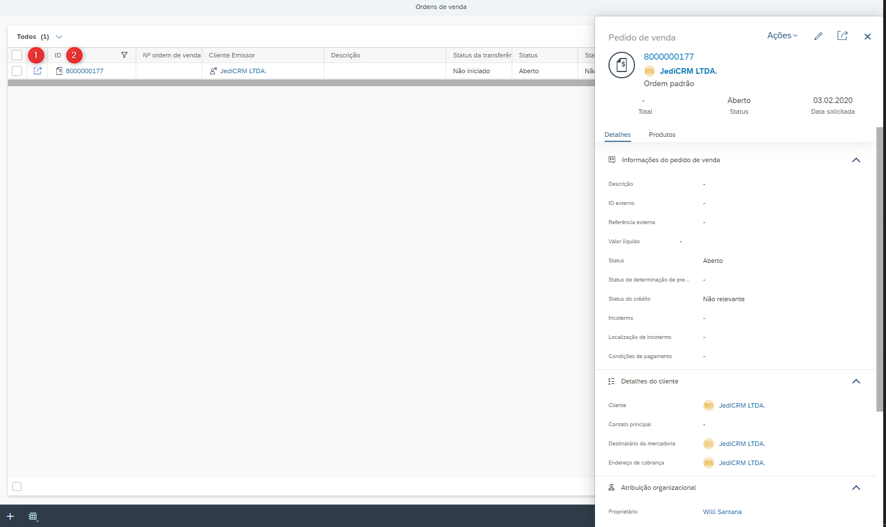This screenshot has height=527, width=886.
Task: Close the Pedido de venda side panel
Action: point(867,37)
